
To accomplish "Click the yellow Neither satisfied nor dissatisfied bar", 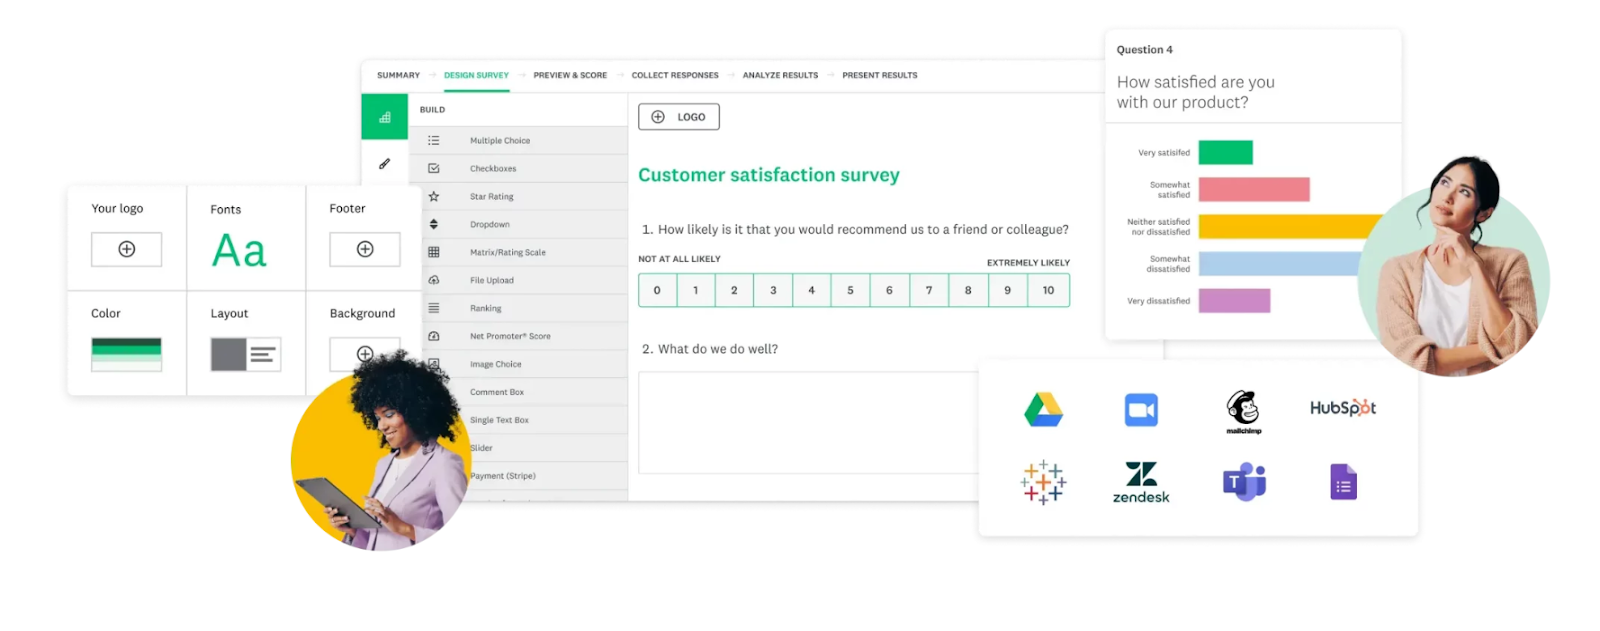I will pyautogui.click(x=1290, y=226).
